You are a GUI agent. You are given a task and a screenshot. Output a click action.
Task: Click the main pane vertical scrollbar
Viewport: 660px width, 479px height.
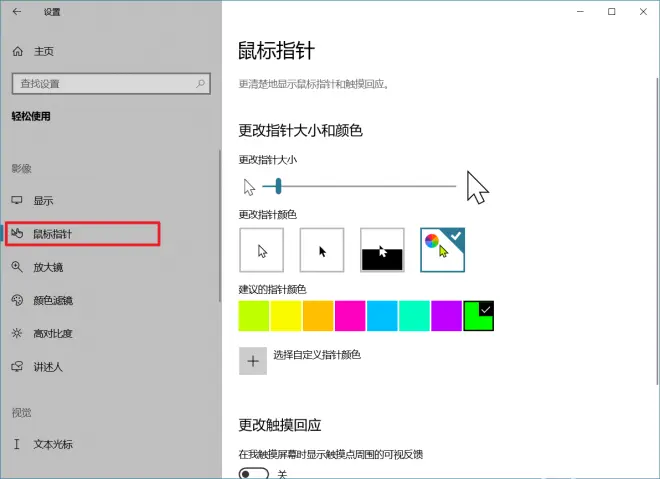(657, 231)
